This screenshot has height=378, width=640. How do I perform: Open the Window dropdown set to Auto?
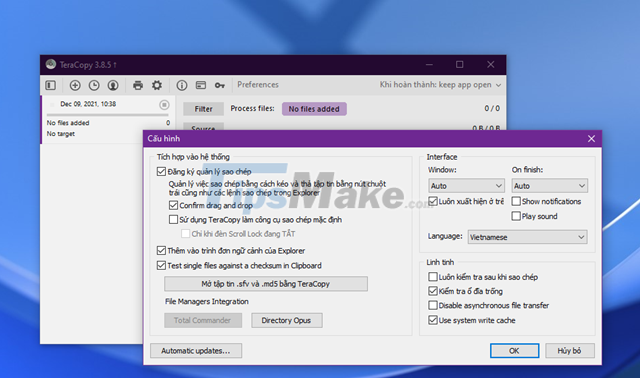[x=466, y=186]
